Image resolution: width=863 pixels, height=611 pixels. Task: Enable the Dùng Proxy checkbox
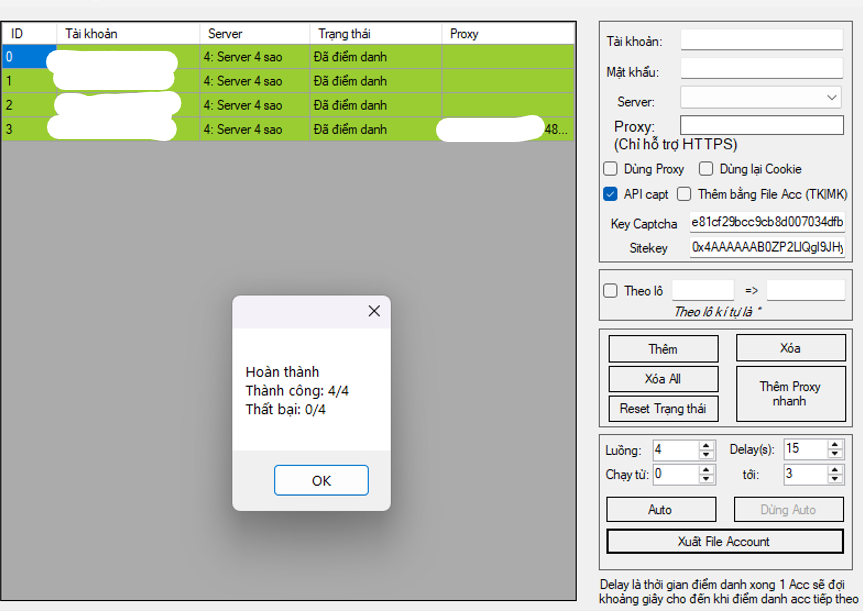(x=611, y=169)
